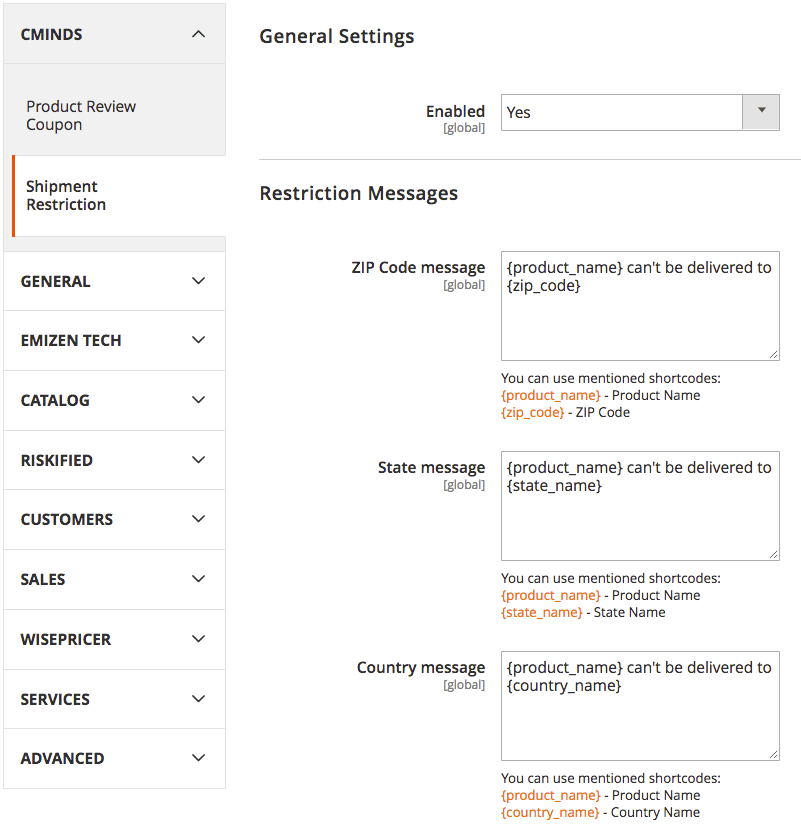This screenshot has height=836, width=801.
Task: Expand the CUSTOMERS section chevron
Action: (198, 519)
